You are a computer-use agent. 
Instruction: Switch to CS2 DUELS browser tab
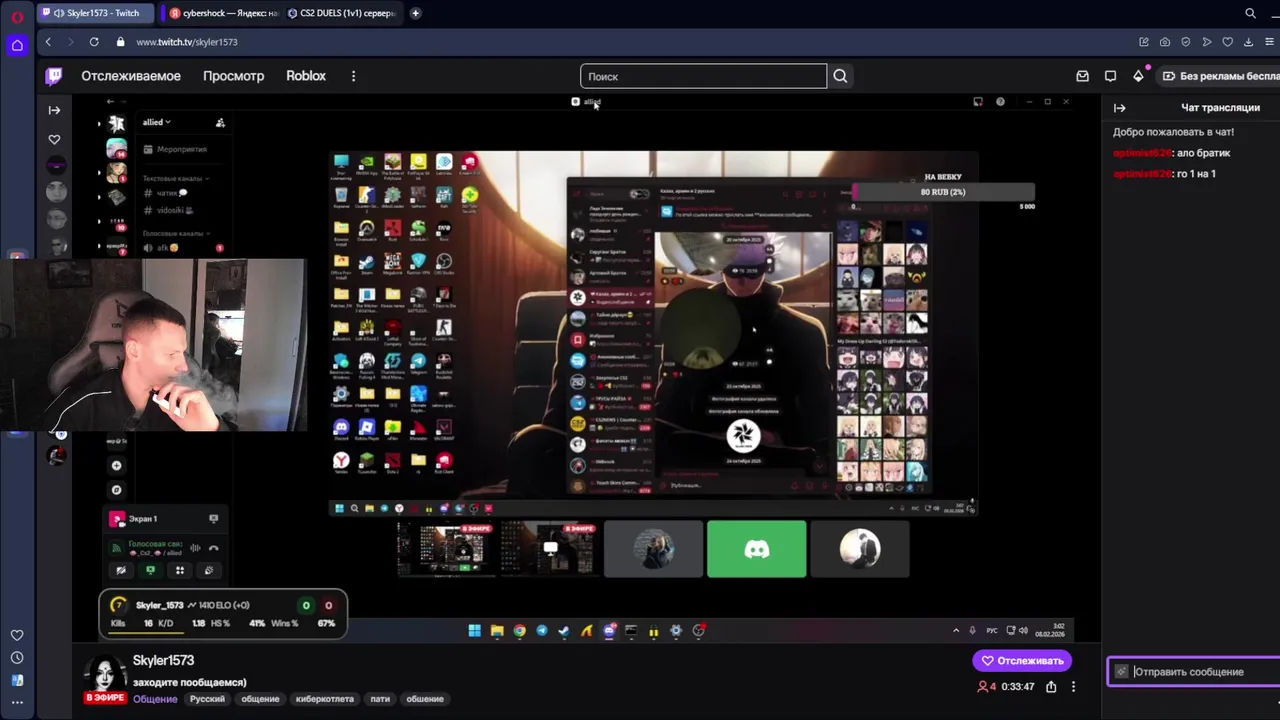(340, 13)
